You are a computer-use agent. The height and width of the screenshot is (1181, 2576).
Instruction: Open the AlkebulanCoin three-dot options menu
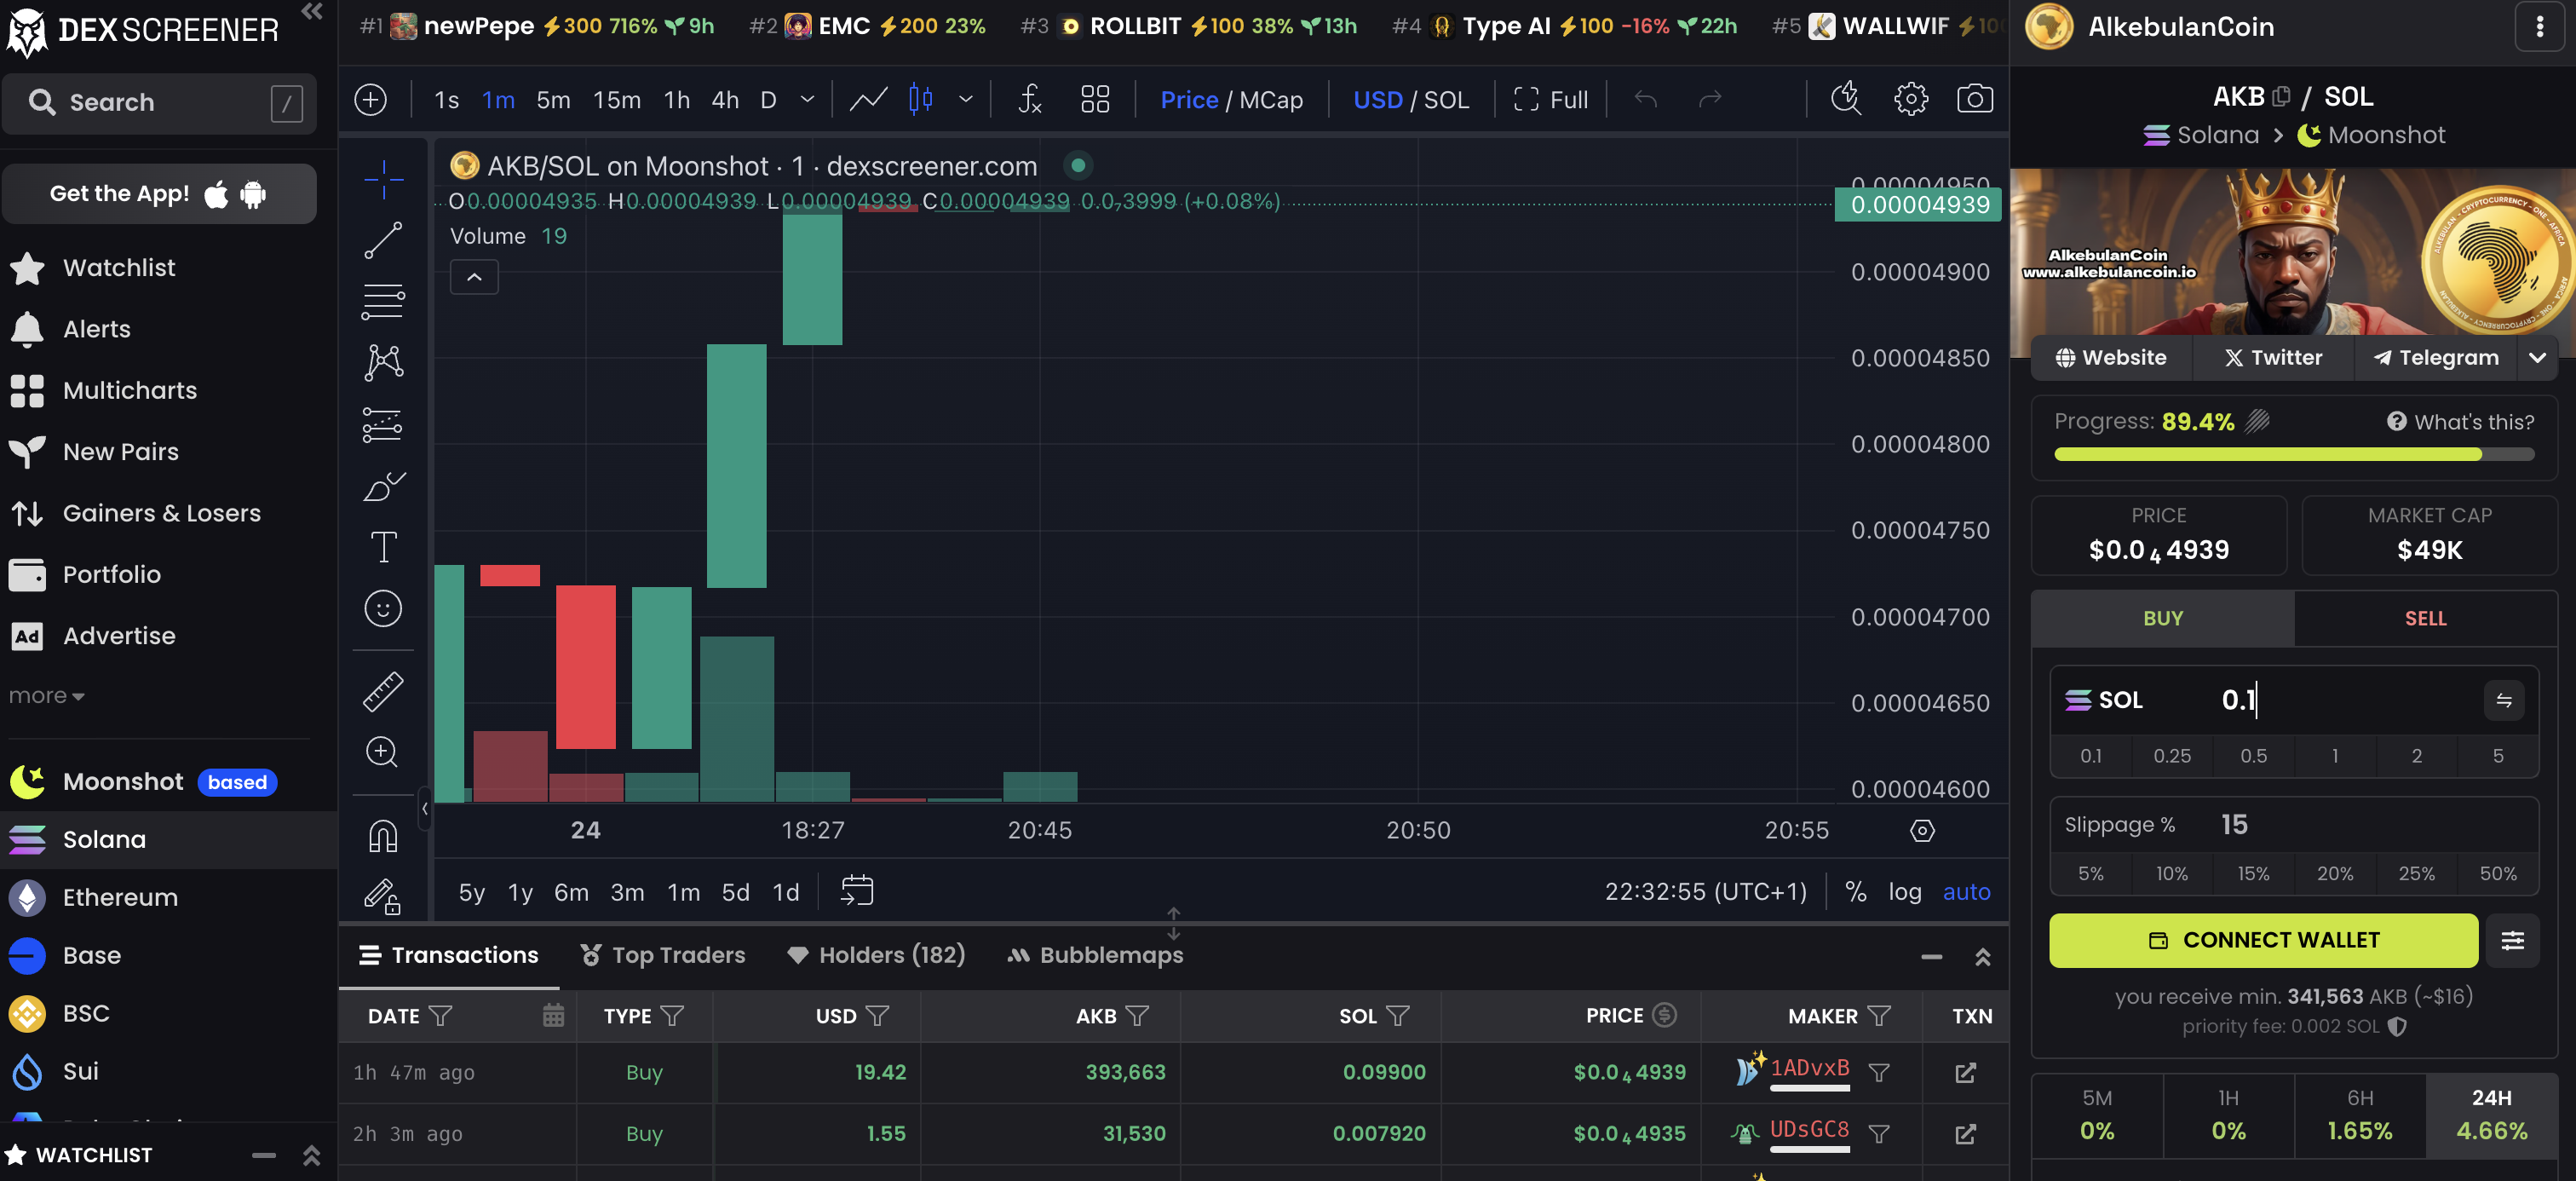pyautogui.click(x=2539, y=27)
